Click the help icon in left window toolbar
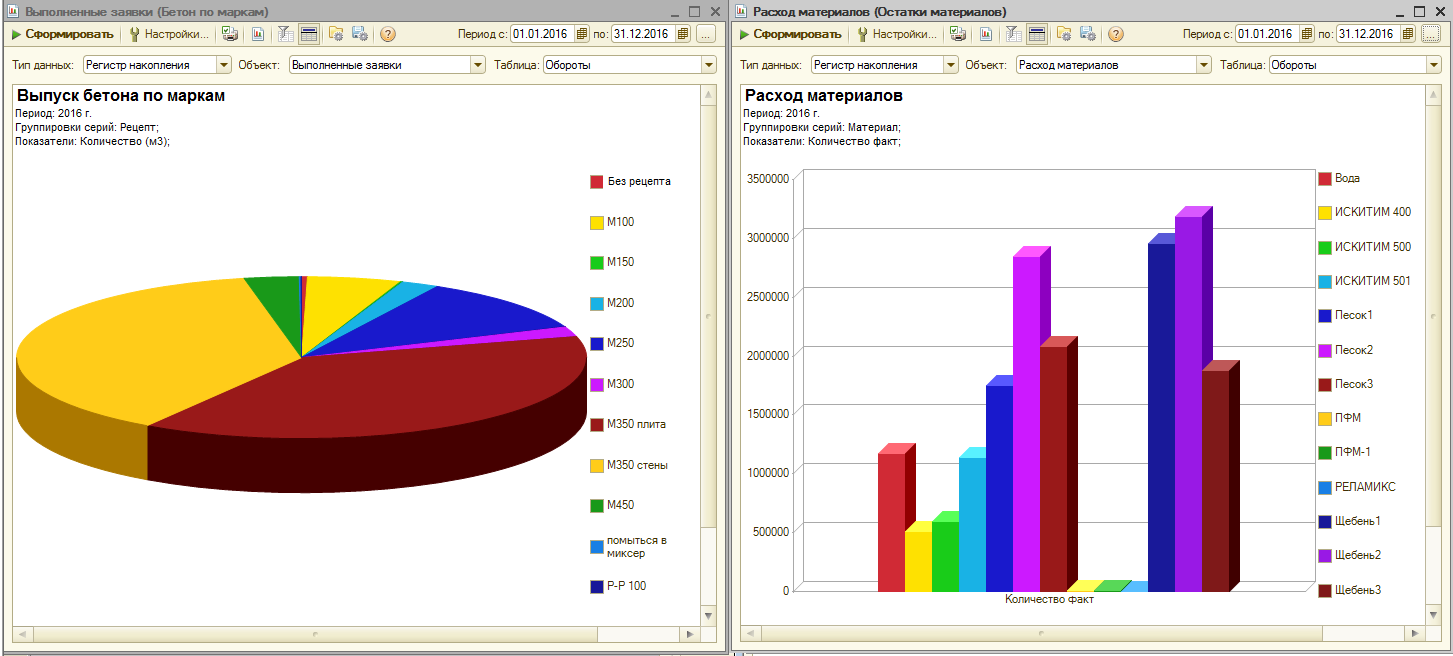The height and width of the screenshot is (656, 1453). 388,34
